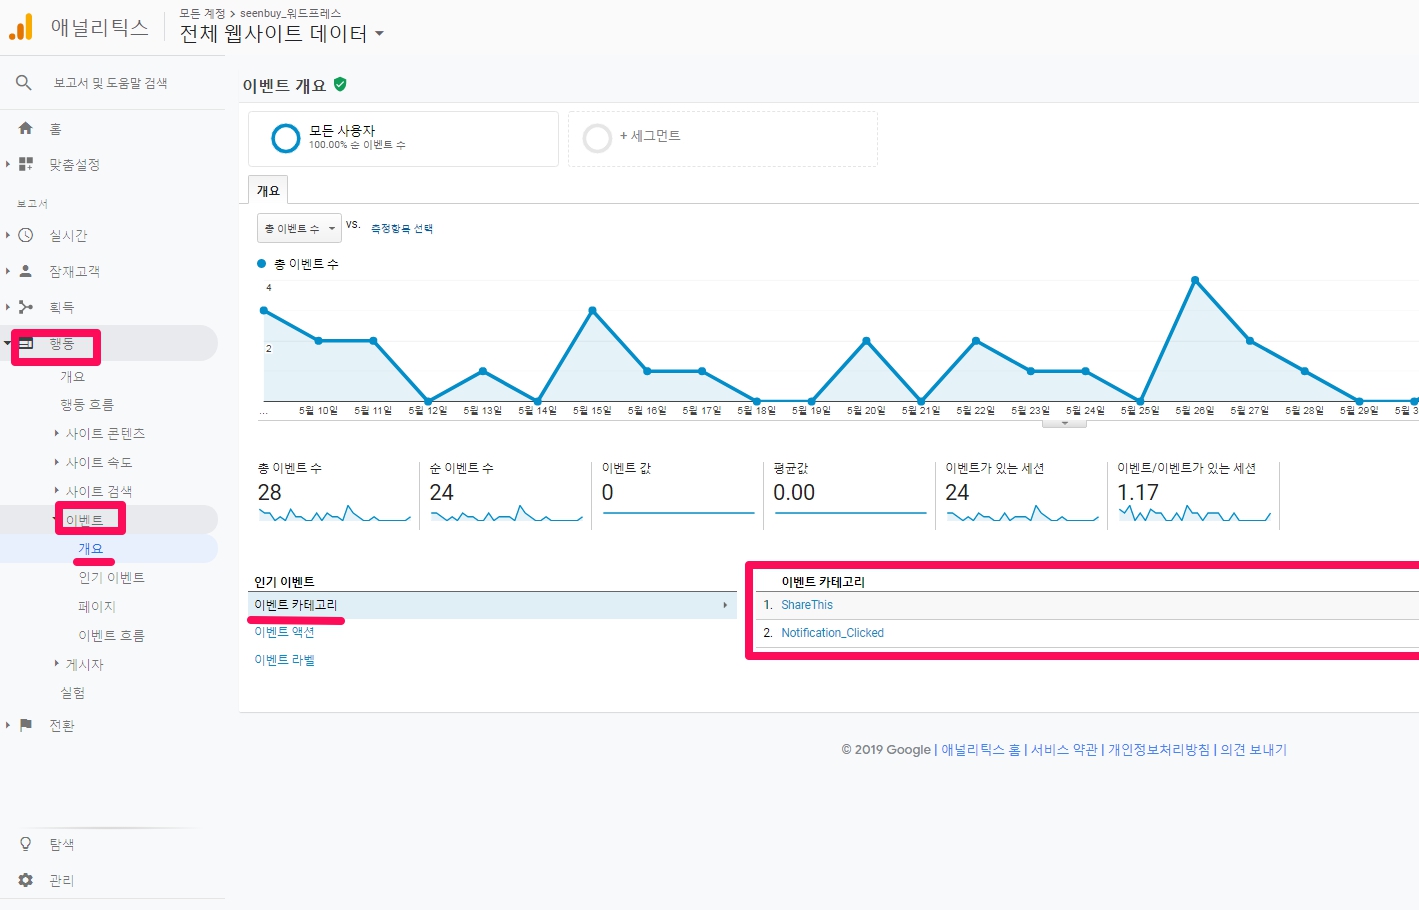Open the Home (홈) house icon
Viewport: 1419px width, 910px height.
click(26, 128)
